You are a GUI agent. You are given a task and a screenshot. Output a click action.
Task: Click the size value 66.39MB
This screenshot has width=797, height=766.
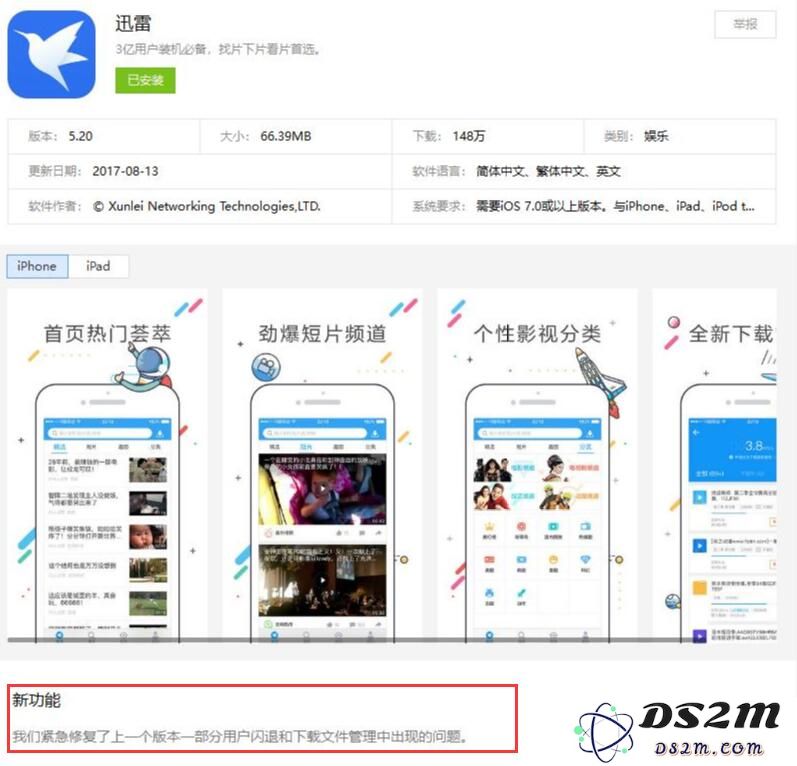click(286, 136)
